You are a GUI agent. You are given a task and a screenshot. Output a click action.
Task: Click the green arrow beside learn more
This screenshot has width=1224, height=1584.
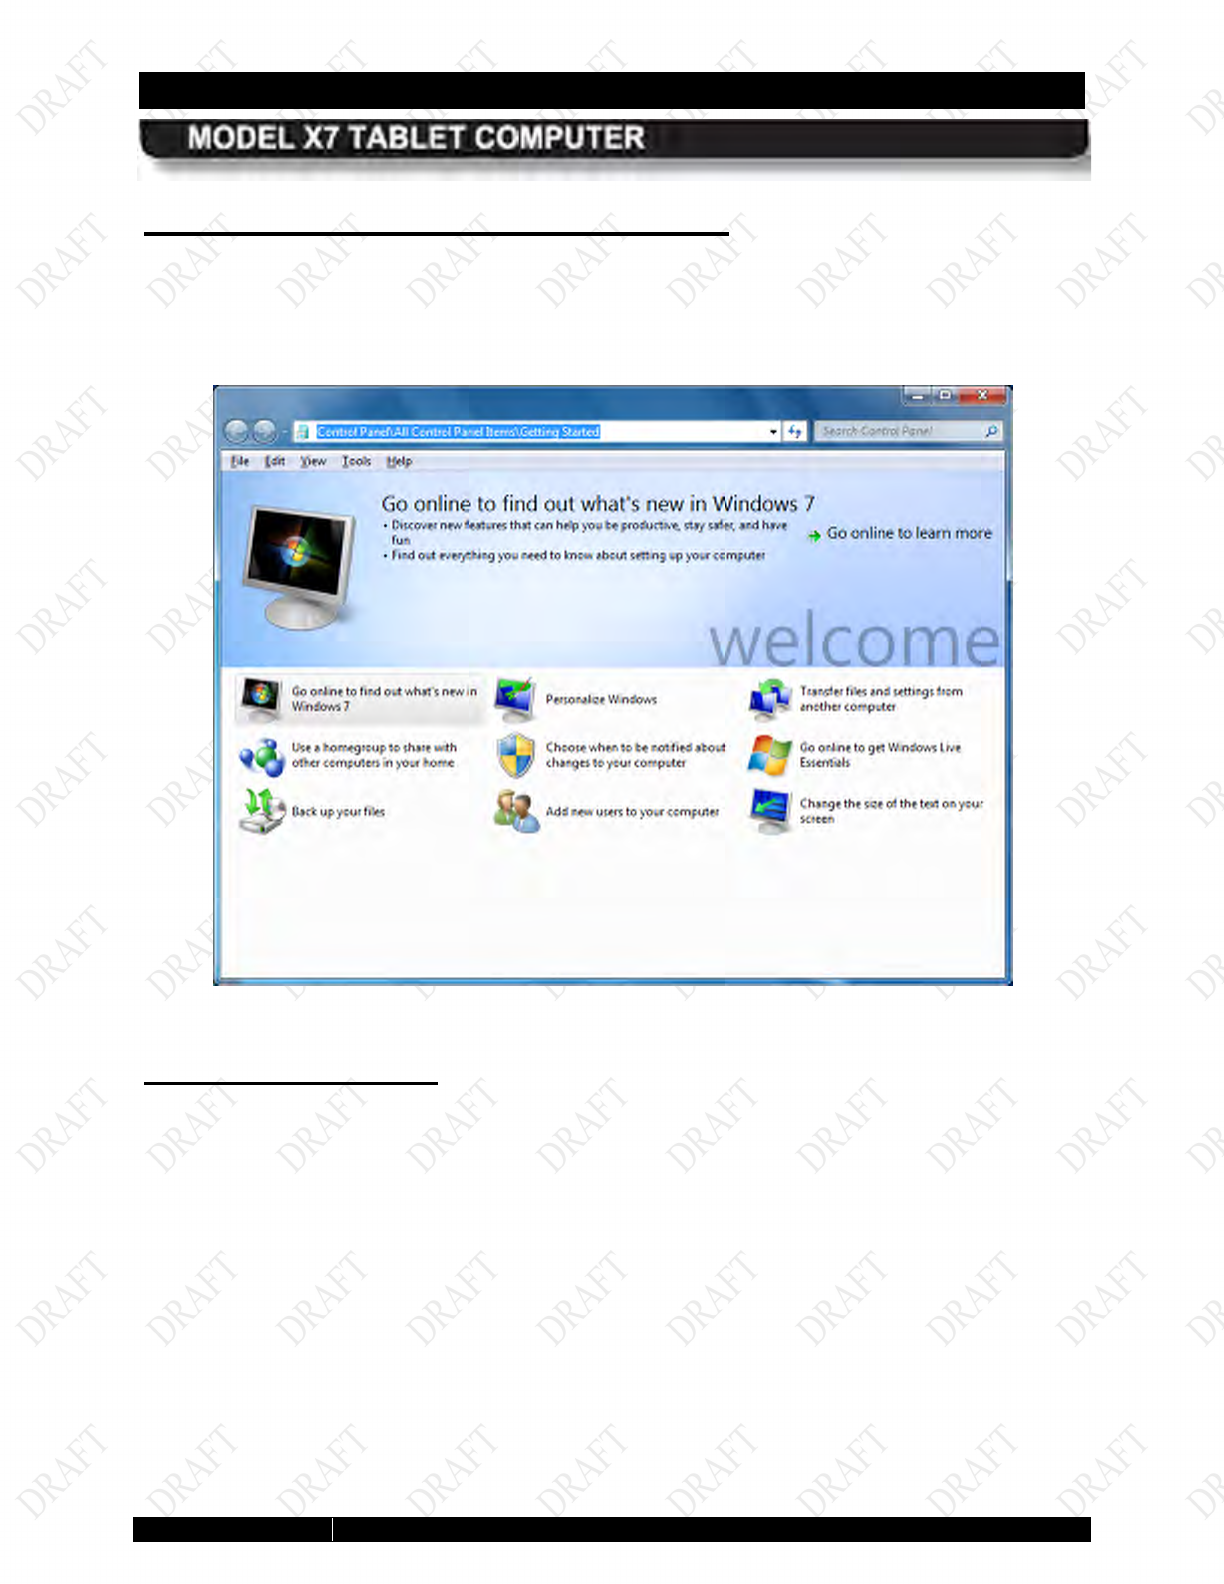click(814, 536)
